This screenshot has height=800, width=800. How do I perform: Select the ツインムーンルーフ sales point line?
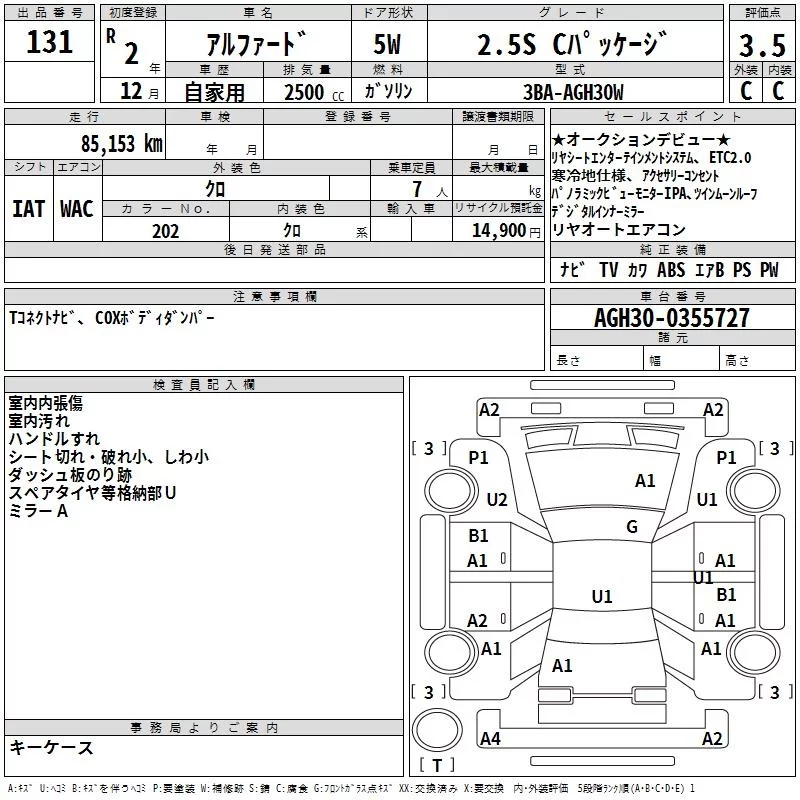tap(654, 193)
